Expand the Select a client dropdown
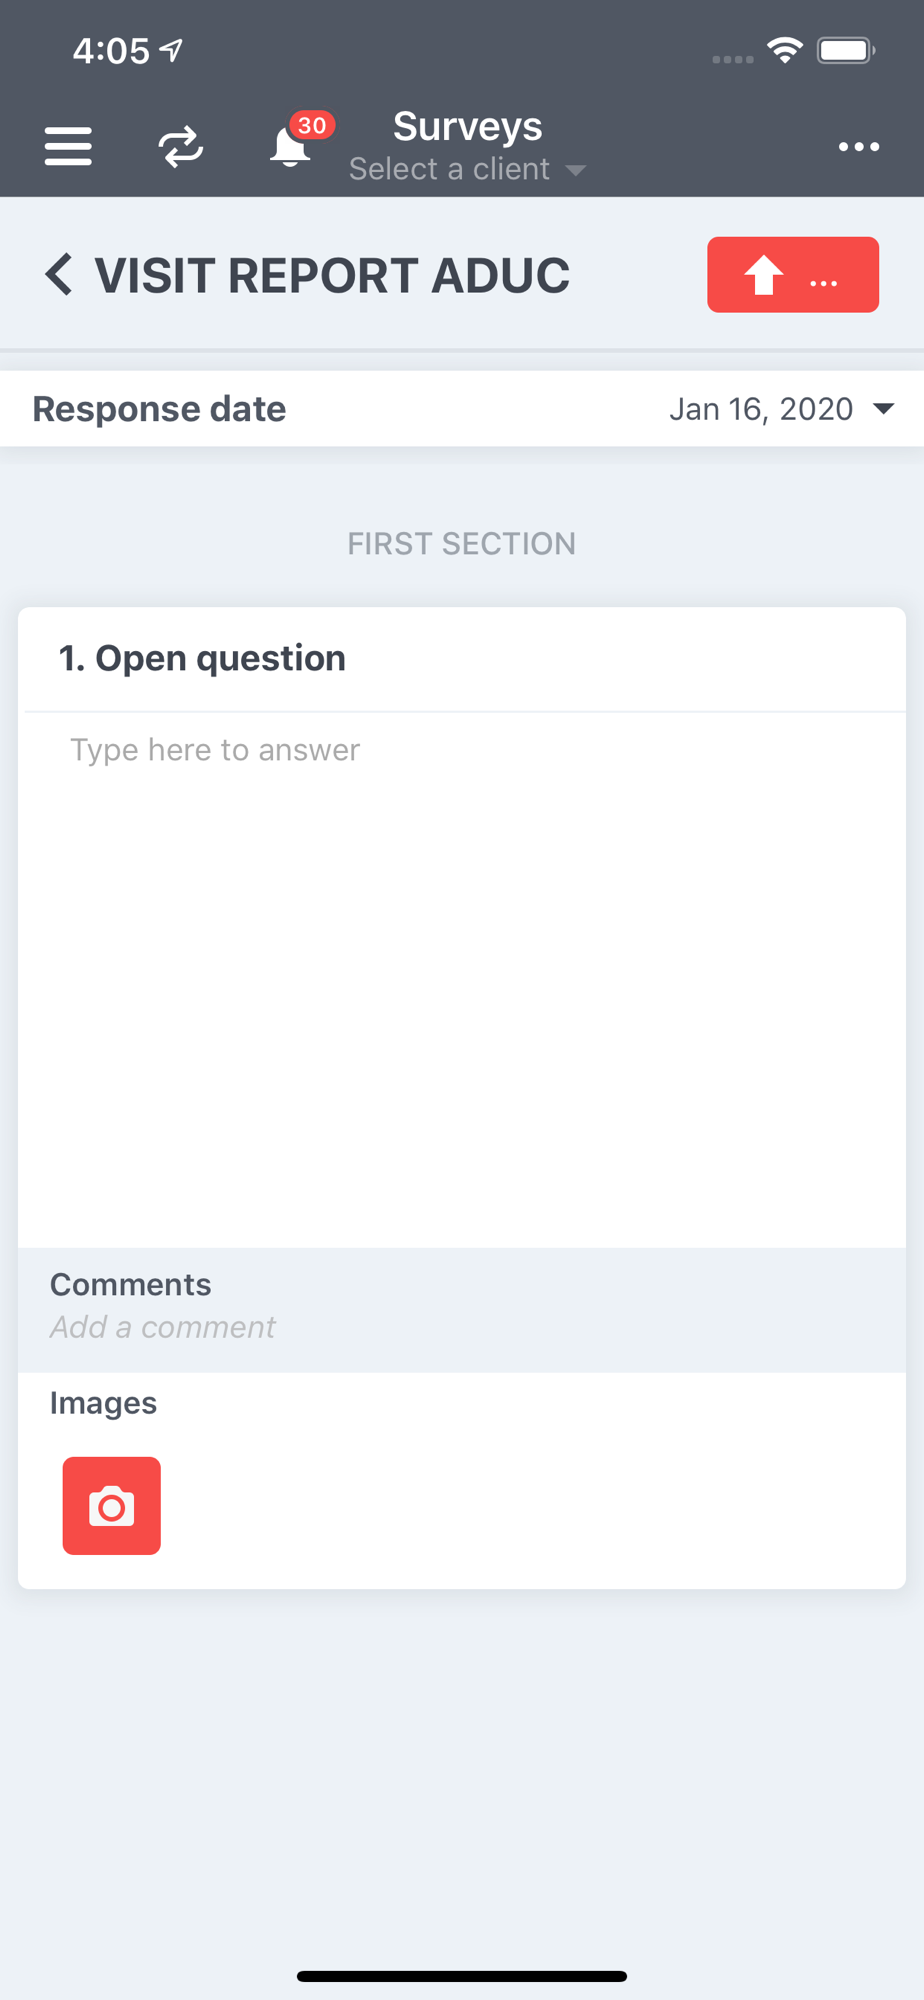The image size is (924, 2000). (467, 169)
